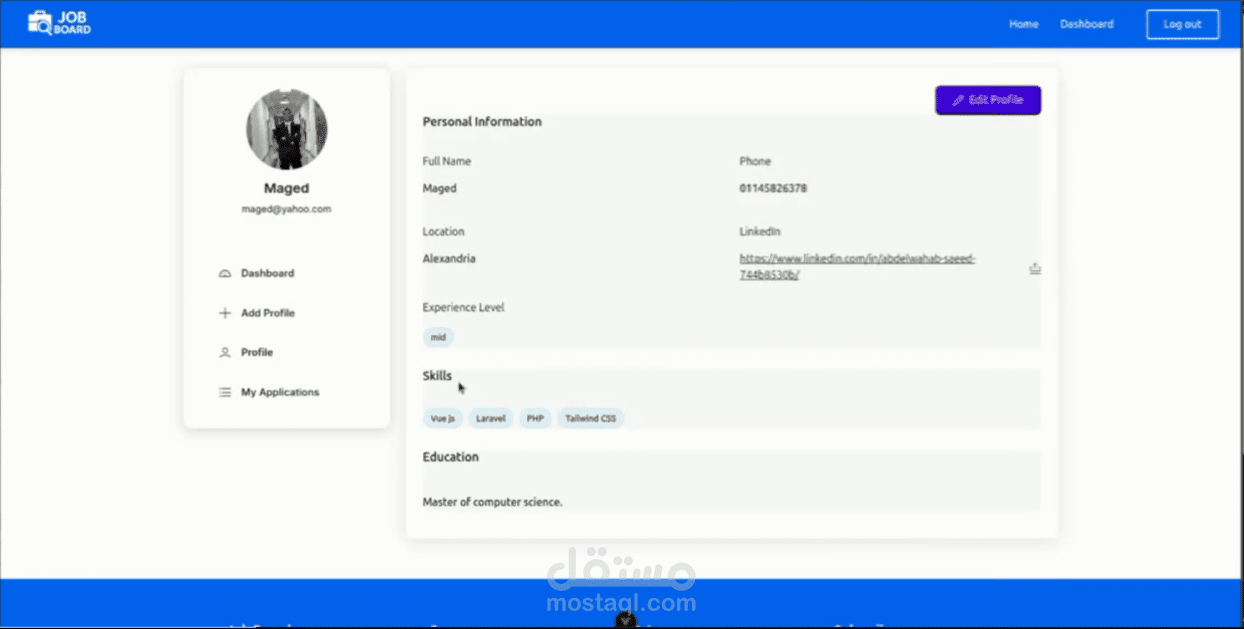Click the Education section heading

[450, 457]
